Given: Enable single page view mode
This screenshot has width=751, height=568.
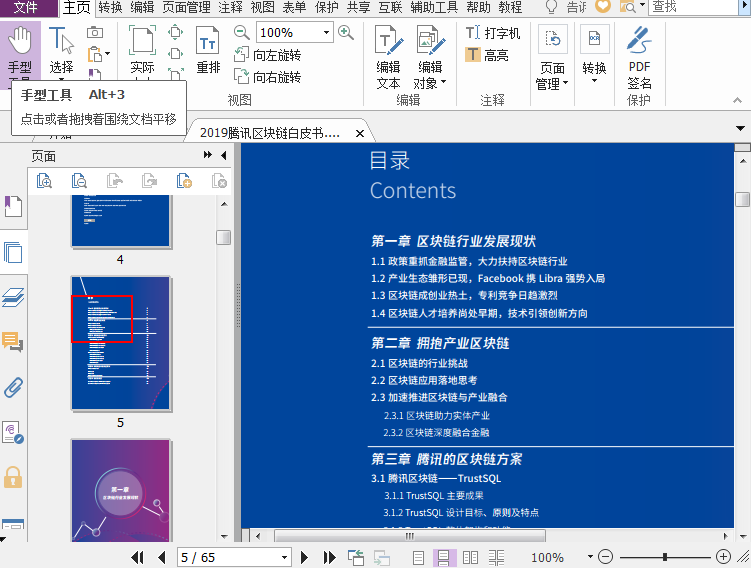Looking at the screenshot, I should [418, 557].
